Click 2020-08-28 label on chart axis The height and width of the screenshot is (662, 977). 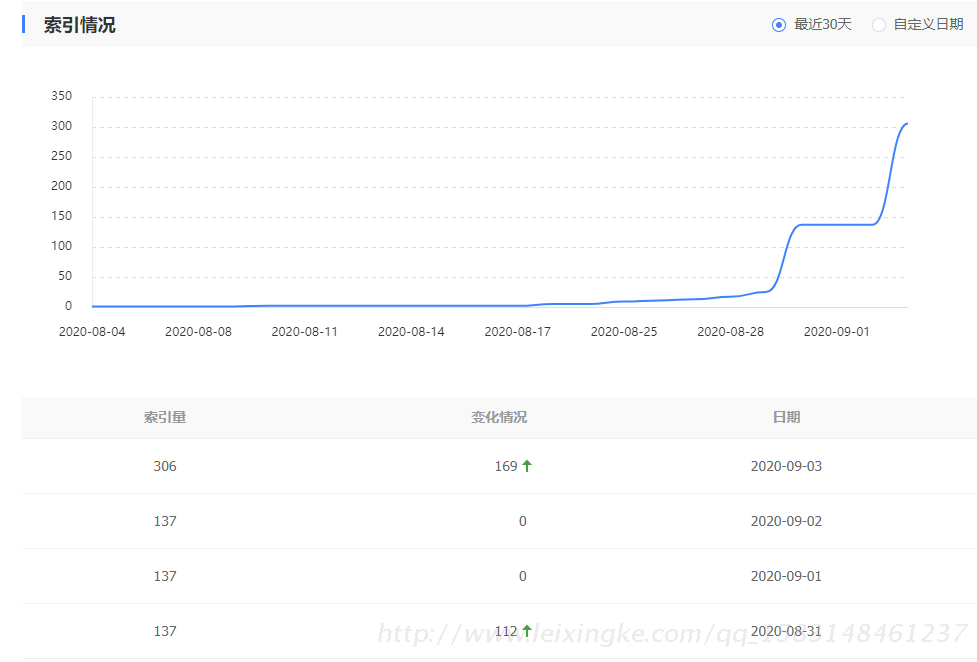pyautogui.click(x=730, y=331)
